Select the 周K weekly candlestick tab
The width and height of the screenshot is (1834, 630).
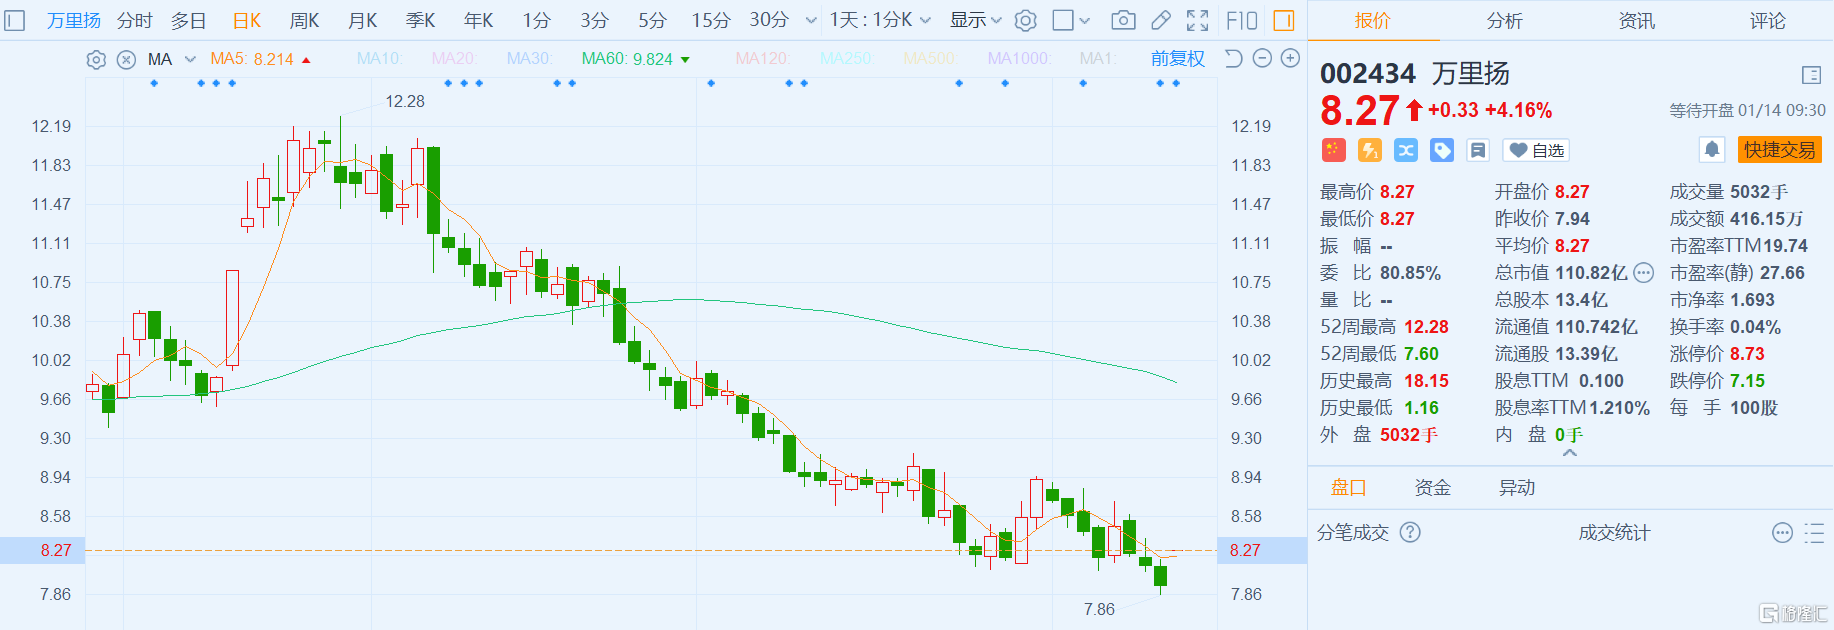tap(304, 20)
